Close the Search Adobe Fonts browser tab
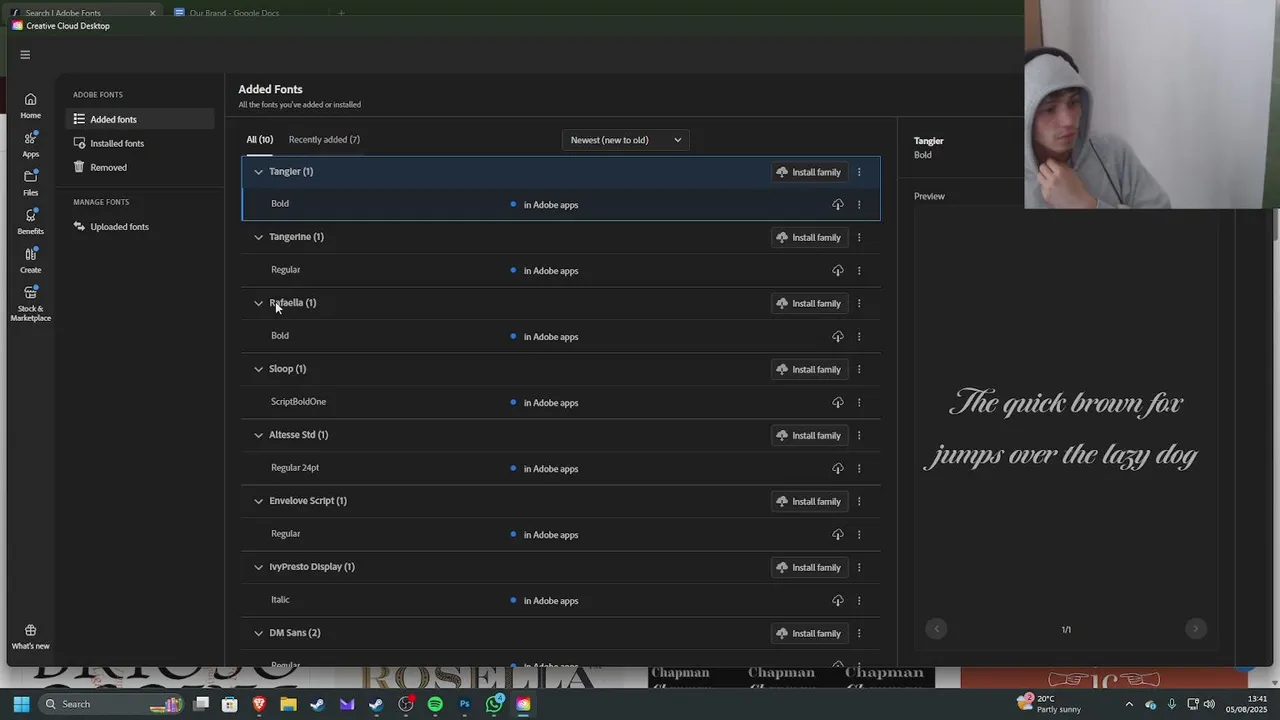1280x720 pixels. tap(153, 13)
